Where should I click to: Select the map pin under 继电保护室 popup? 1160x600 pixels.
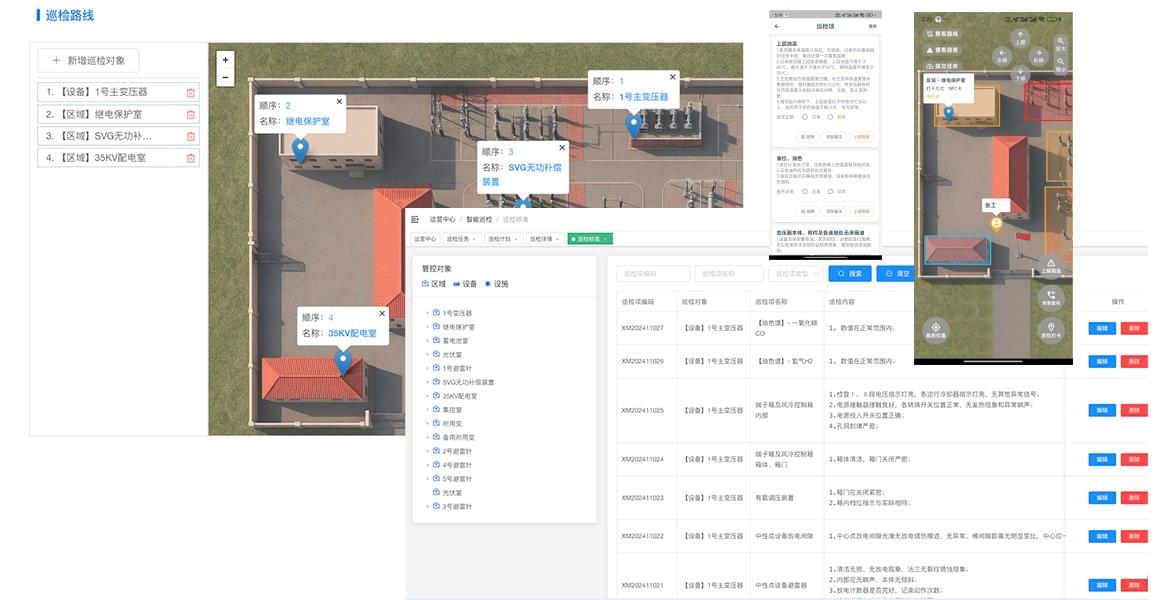click(300, 149)
